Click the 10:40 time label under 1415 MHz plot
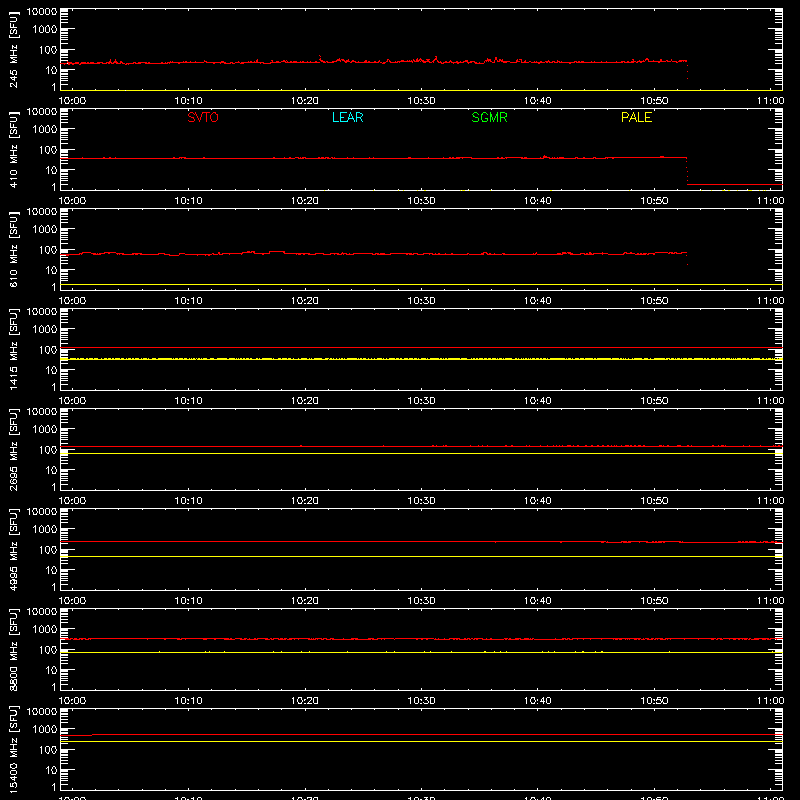The image size is (800, 800). 538,401
